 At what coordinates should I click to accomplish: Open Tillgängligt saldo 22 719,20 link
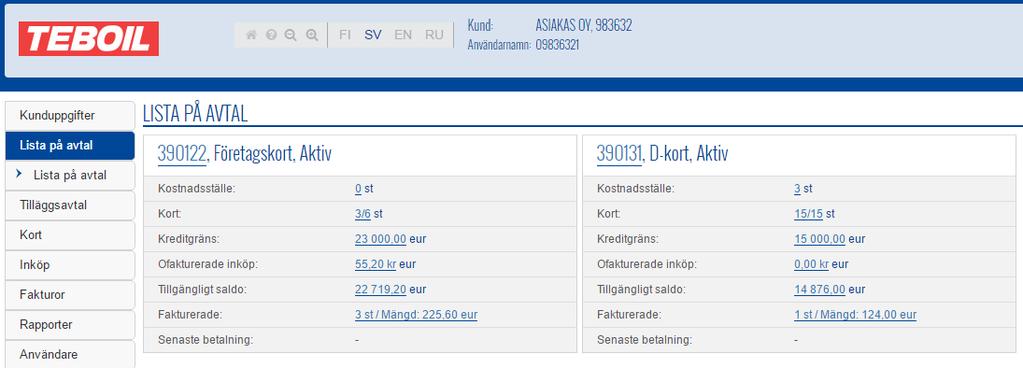tap(380, 289)
